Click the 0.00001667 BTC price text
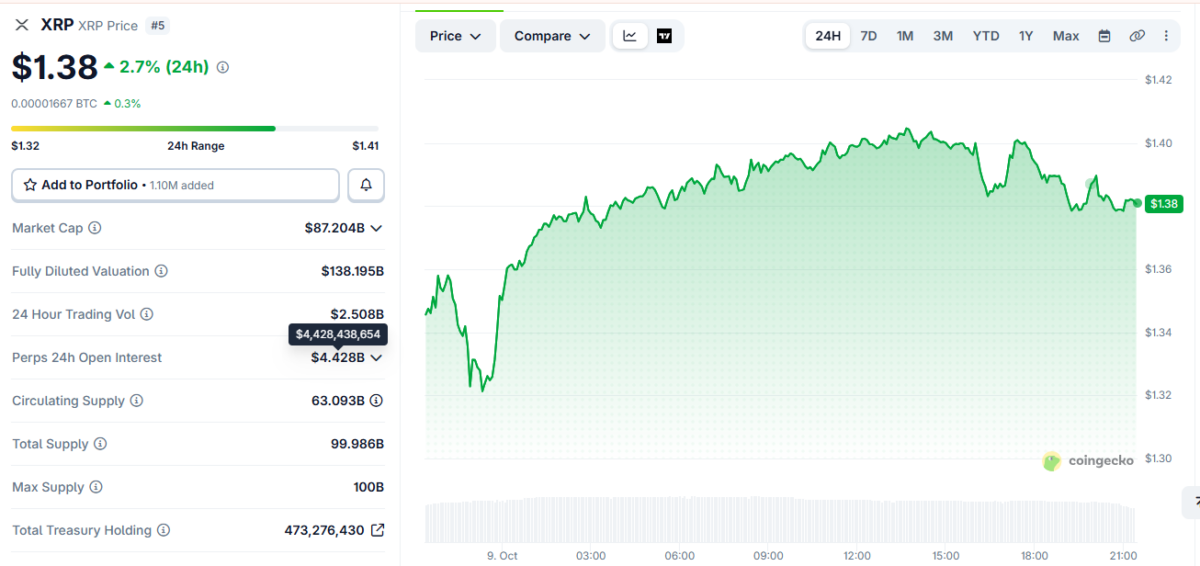 click(54, 103)
